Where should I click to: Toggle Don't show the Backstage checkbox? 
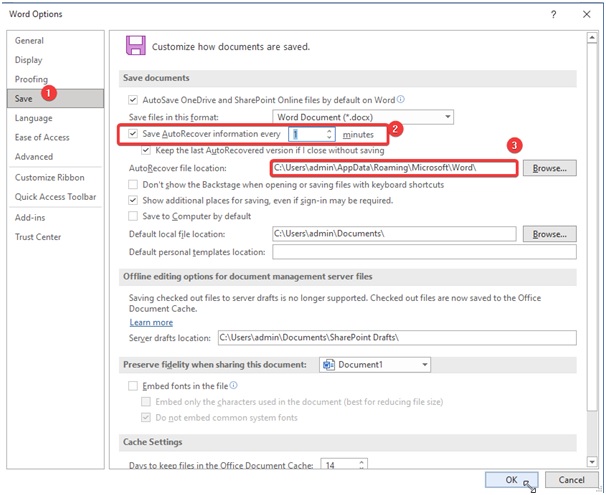tap(134, 185)
